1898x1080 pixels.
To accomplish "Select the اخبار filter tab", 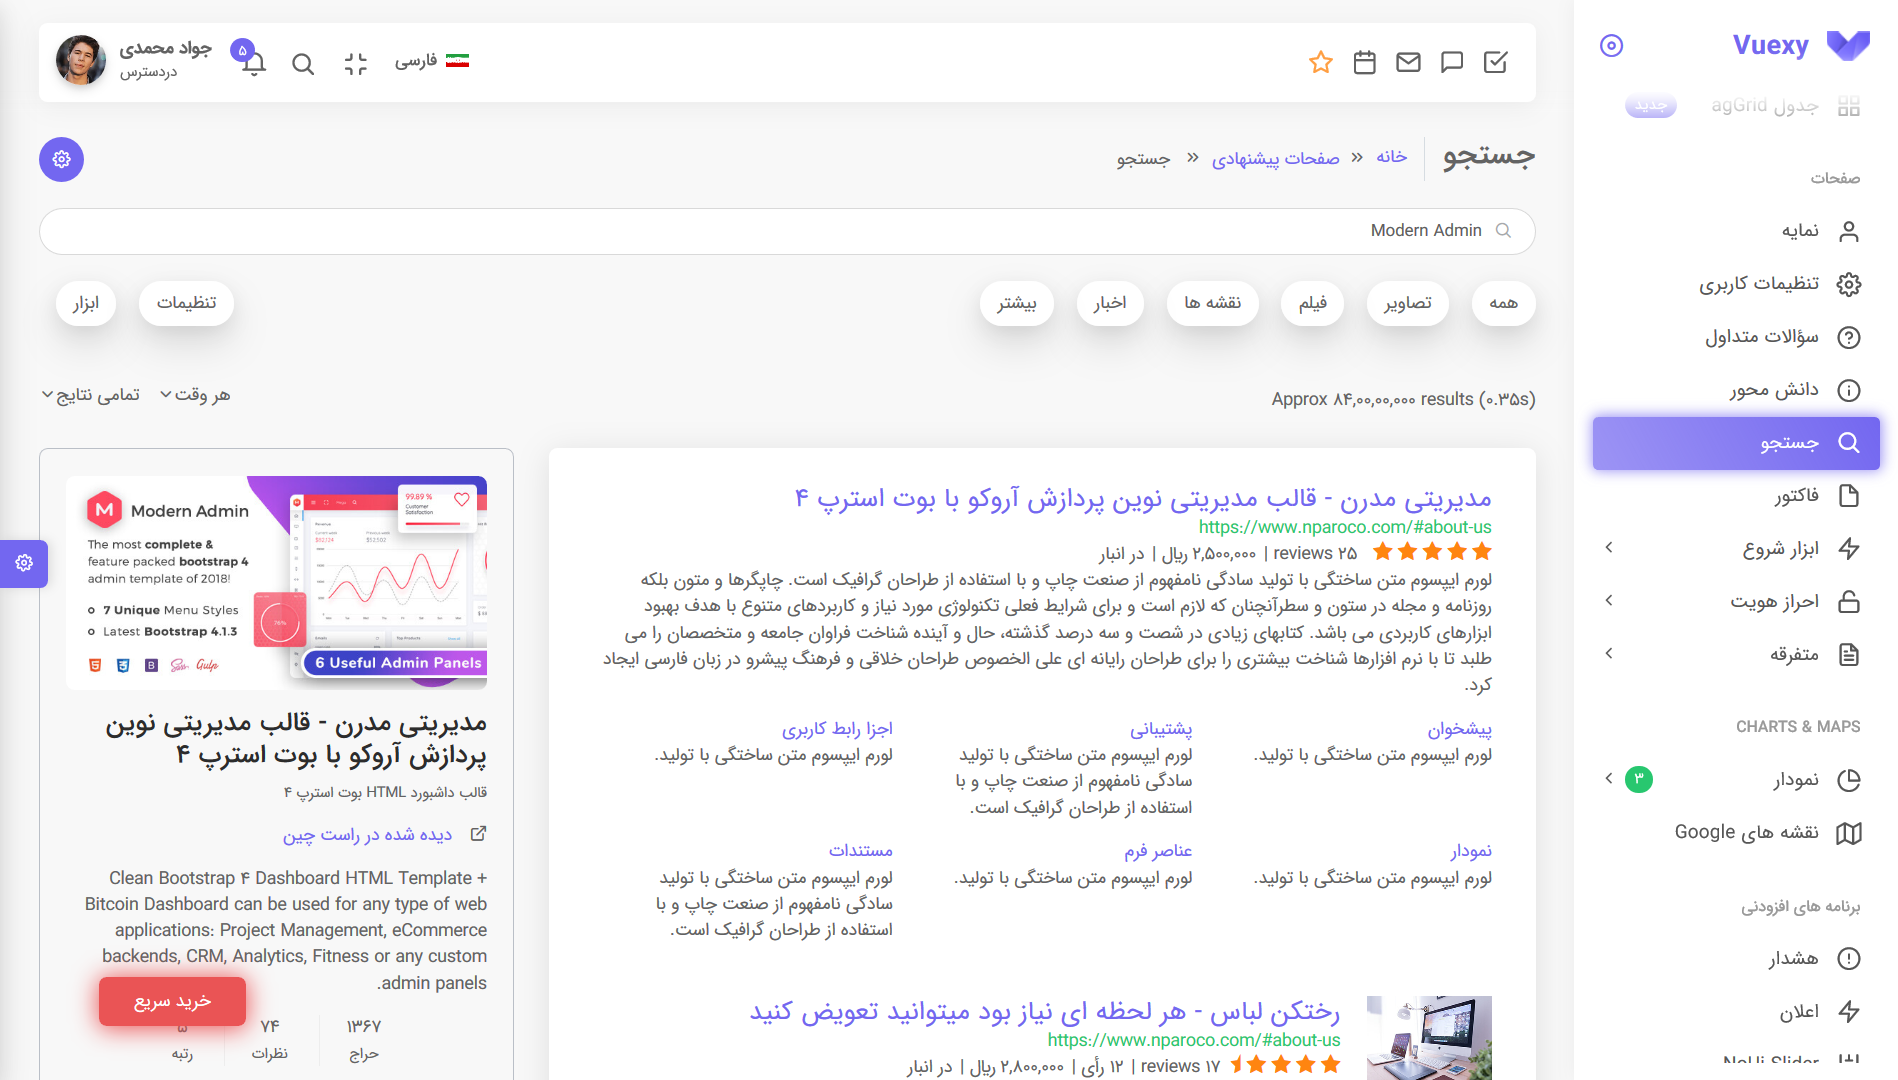I will tap(1110, 303).
